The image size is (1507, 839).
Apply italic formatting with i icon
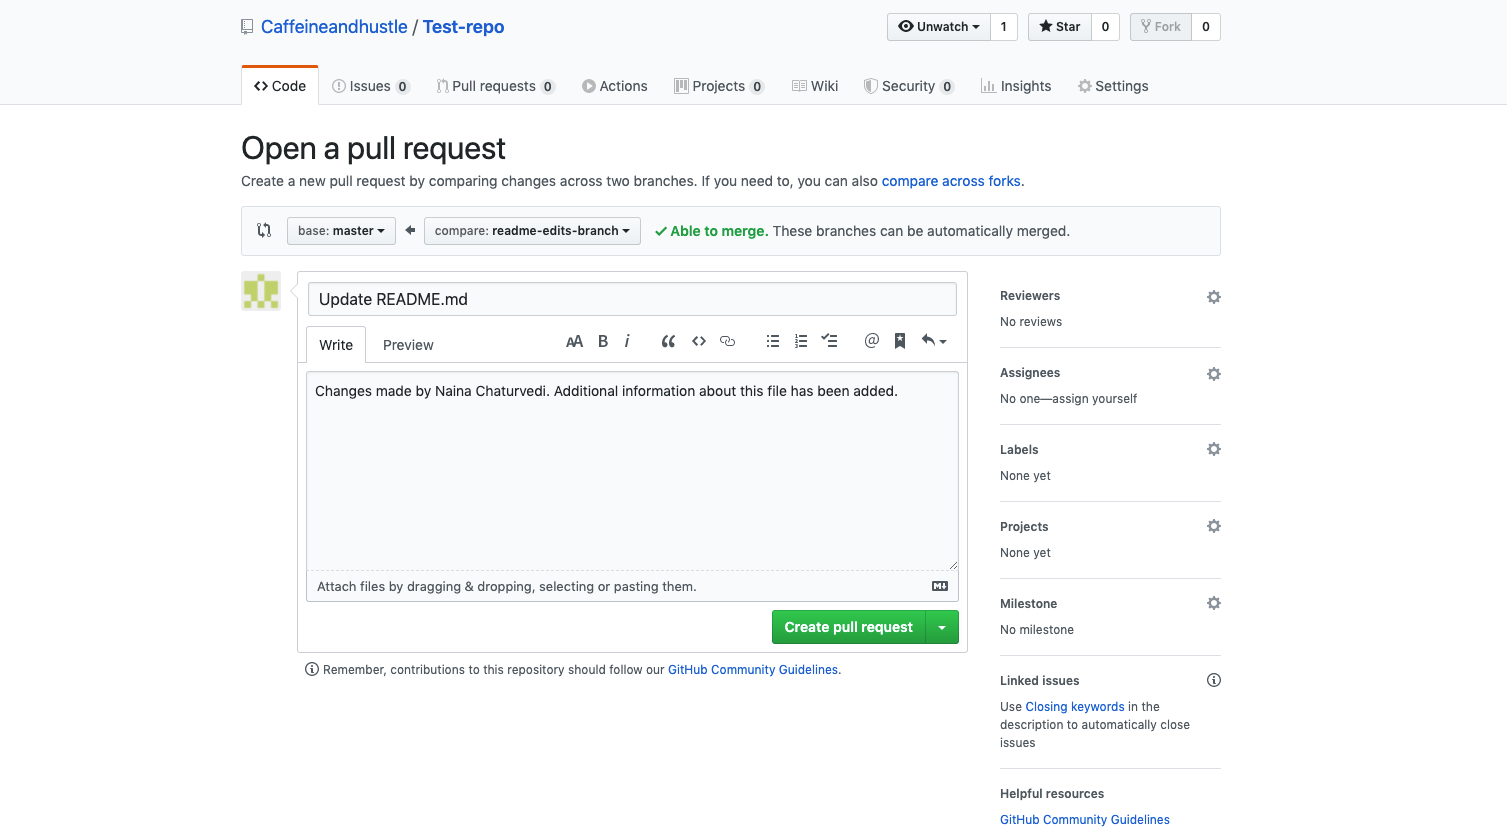click(x=627, y=341)
